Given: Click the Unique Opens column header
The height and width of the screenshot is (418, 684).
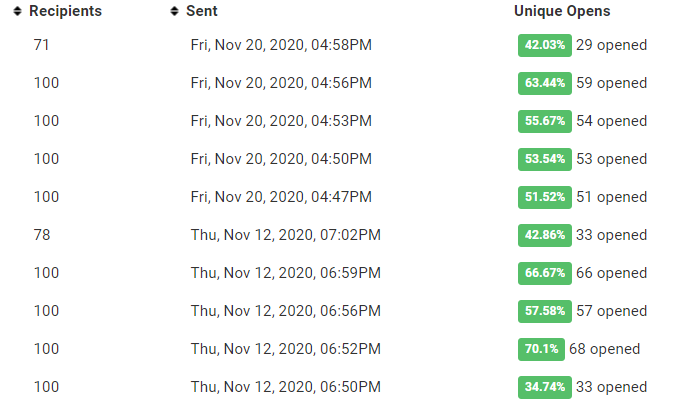Looking at the screenshot, I should point(562,11).
